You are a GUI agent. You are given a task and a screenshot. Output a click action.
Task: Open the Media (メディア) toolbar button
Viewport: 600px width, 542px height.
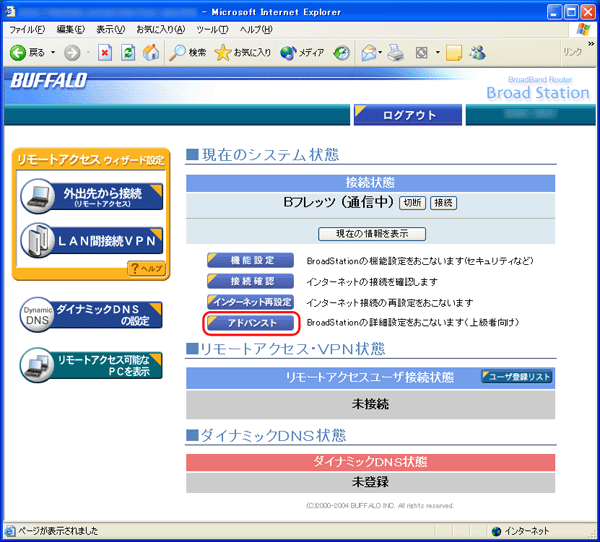(x=303, y=53)
